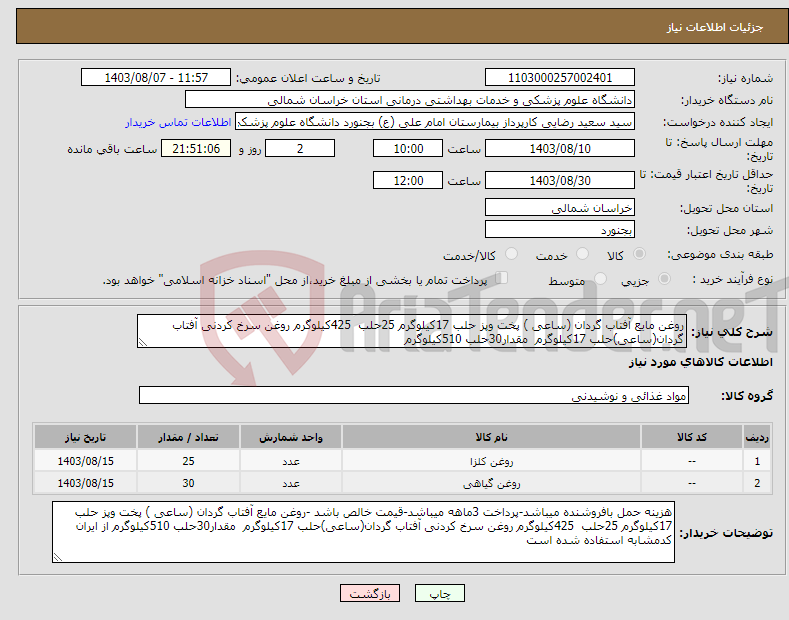789x620 pixels.
Task: Click the delivery province field خراسان شمالی
Action: 560,207
